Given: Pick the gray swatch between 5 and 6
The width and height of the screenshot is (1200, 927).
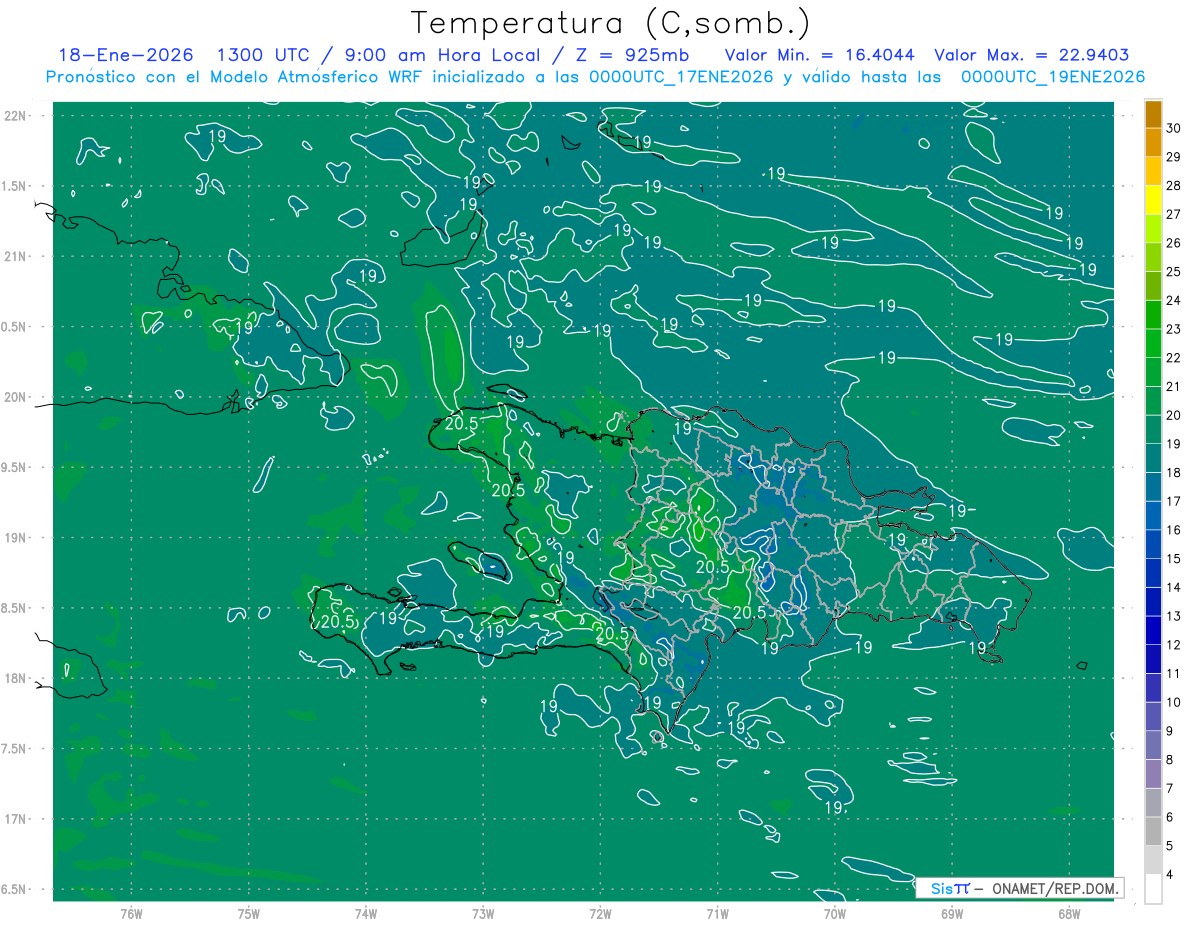Looking at the screenshot, I should click(x=1154, y=832).
